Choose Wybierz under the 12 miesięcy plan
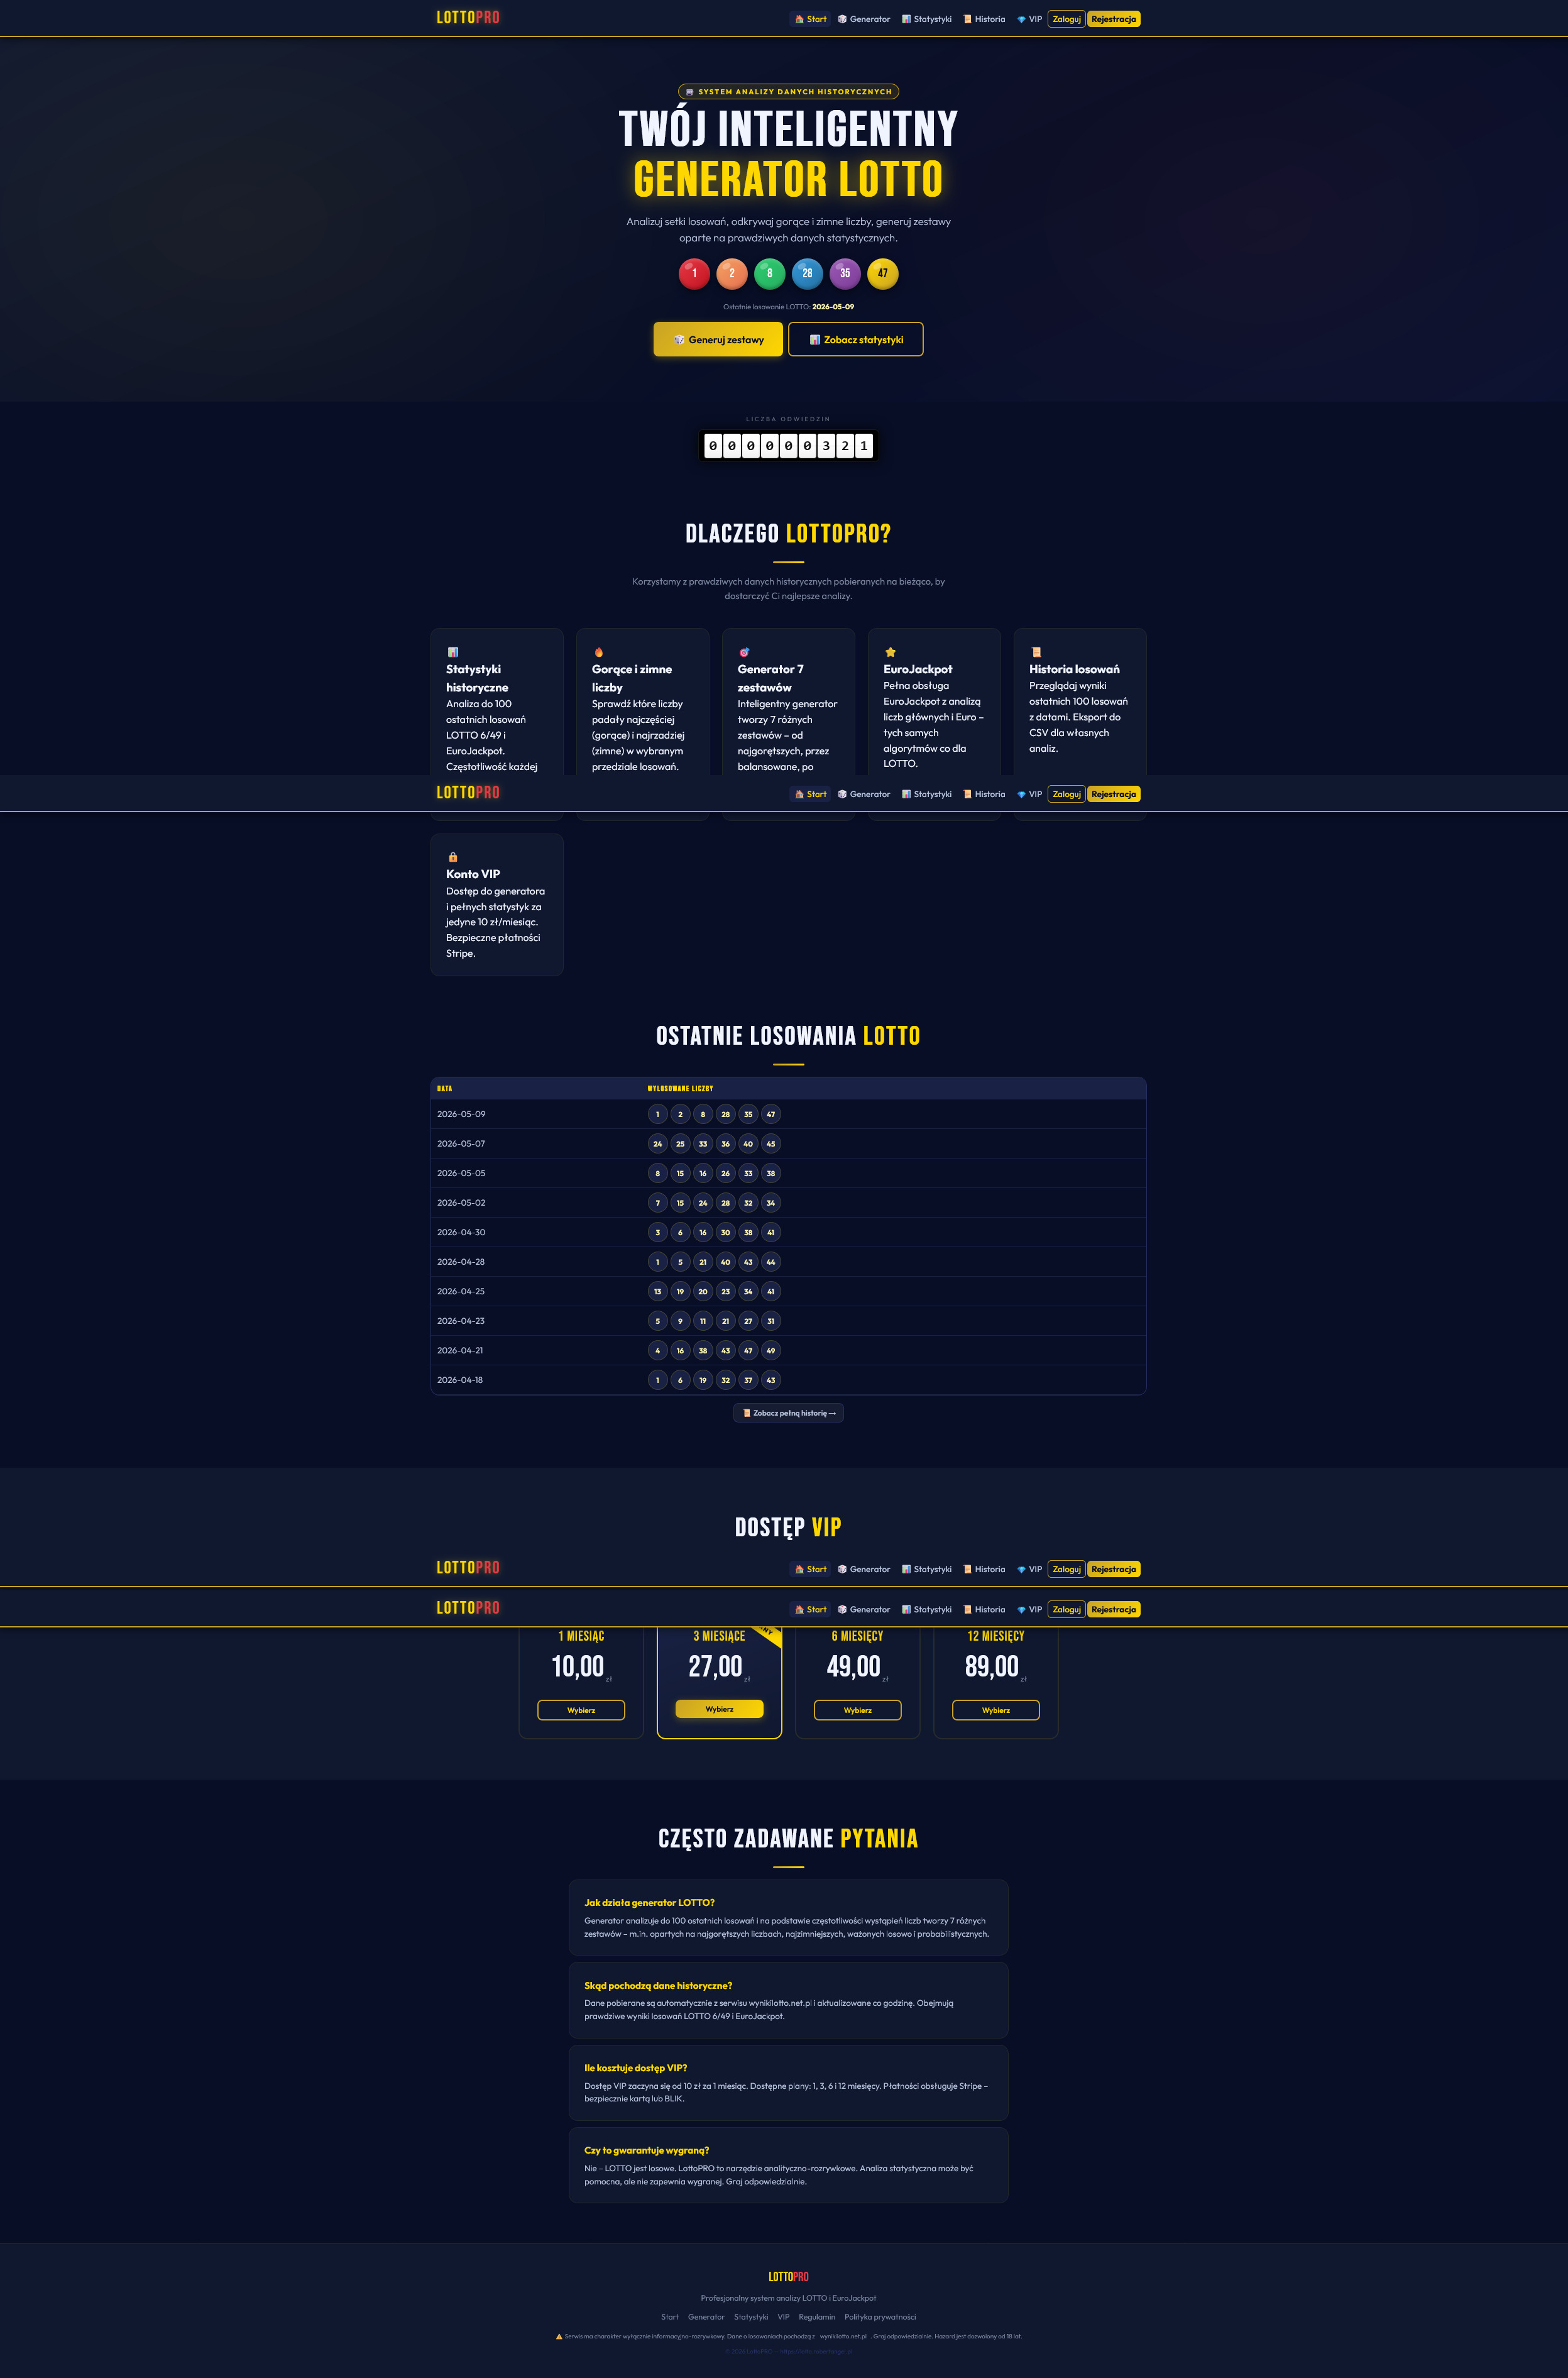Viewport: 1568px width, 2378px height. click(x=996, y=1710)
